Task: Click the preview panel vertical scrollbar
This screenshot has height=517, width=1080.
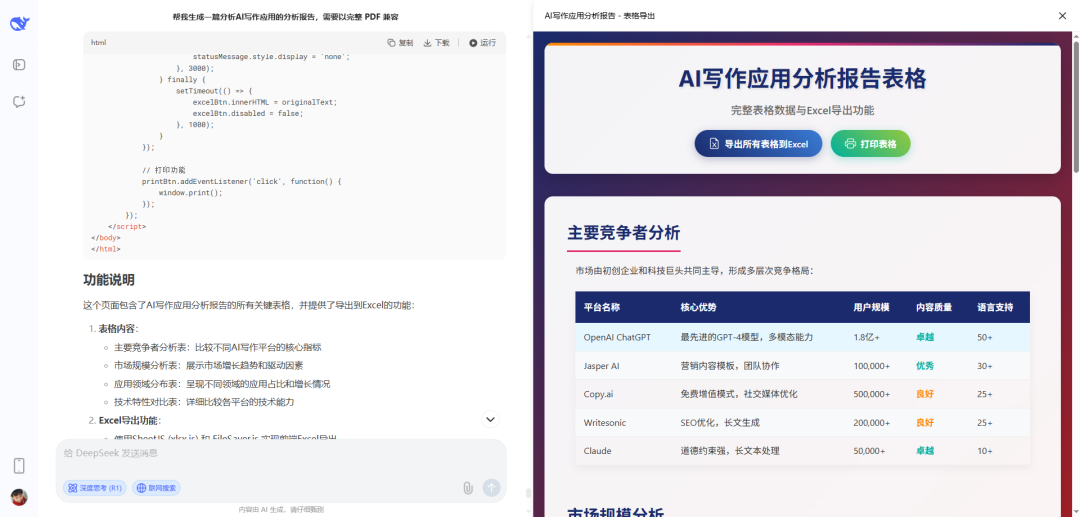Action: click(1076, 107)
